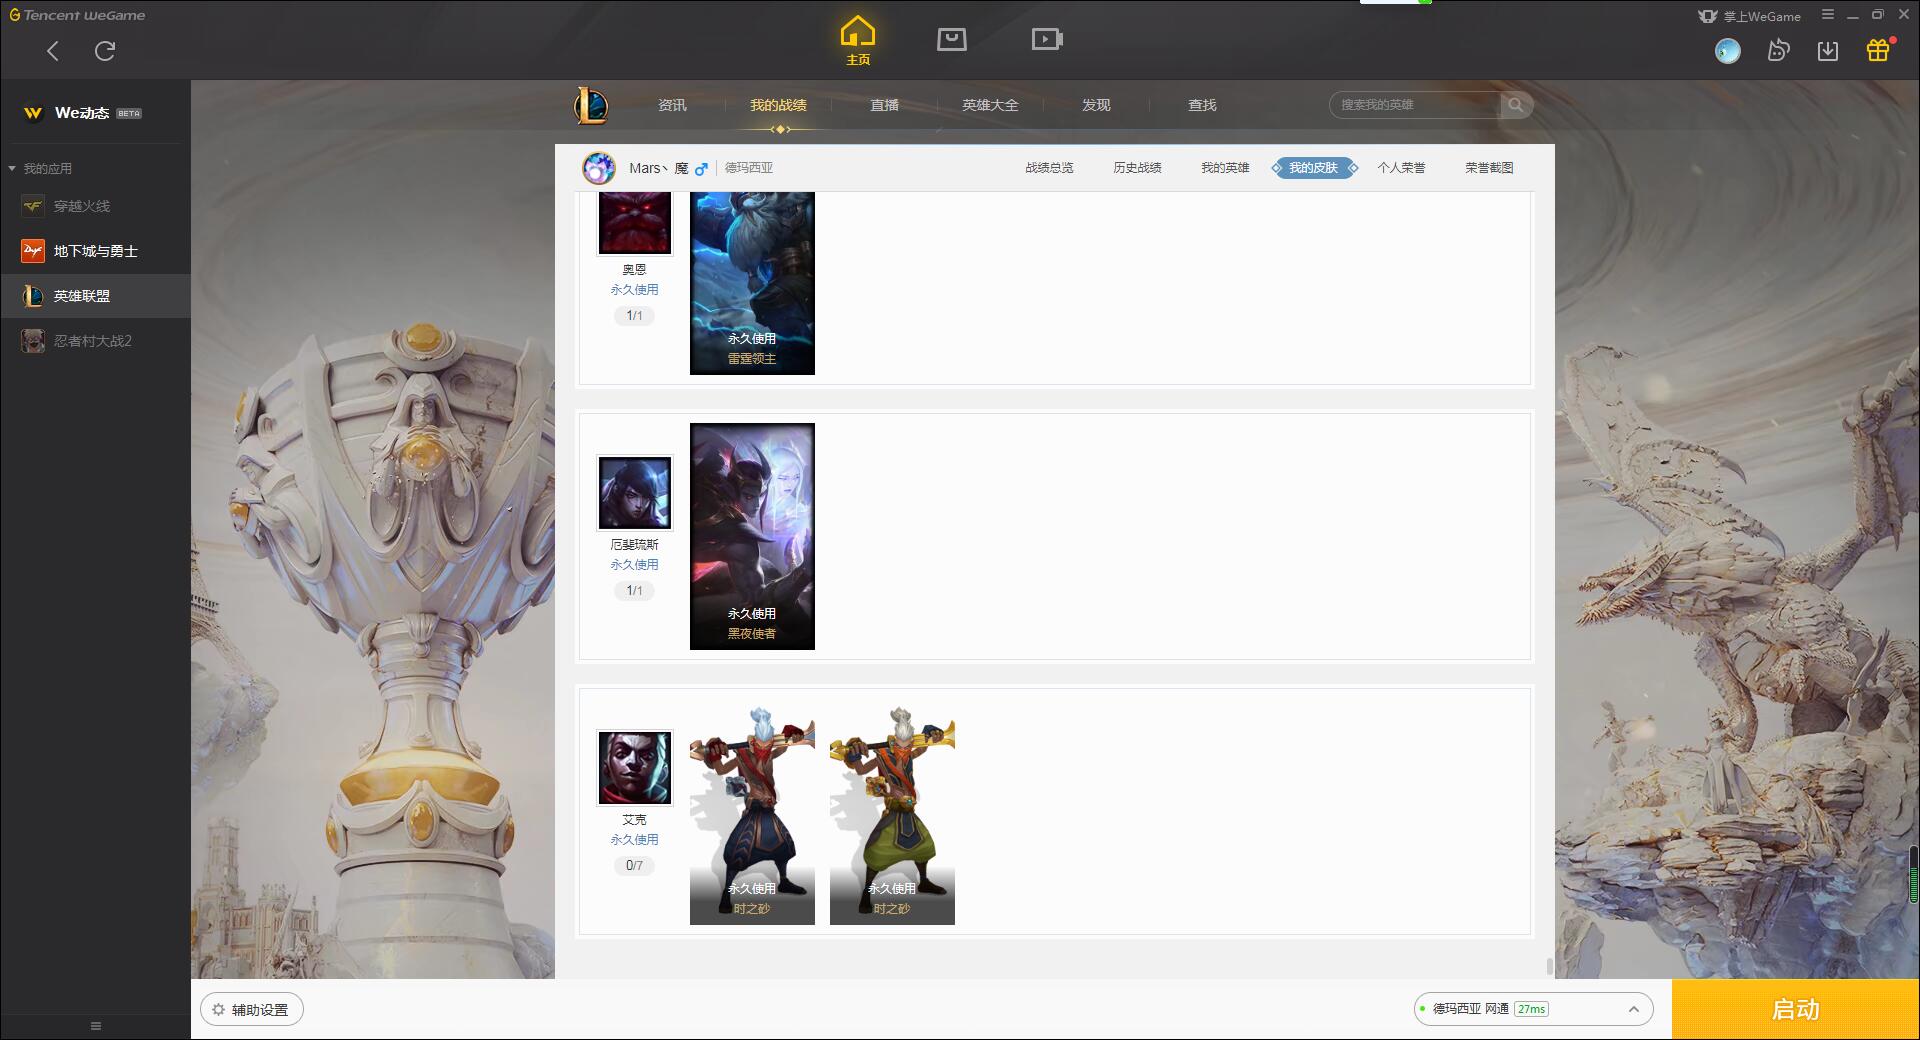
Task: Click 厄斐琉斯 champion portrait
Action: pyautogui.click(x=635, y=493)
